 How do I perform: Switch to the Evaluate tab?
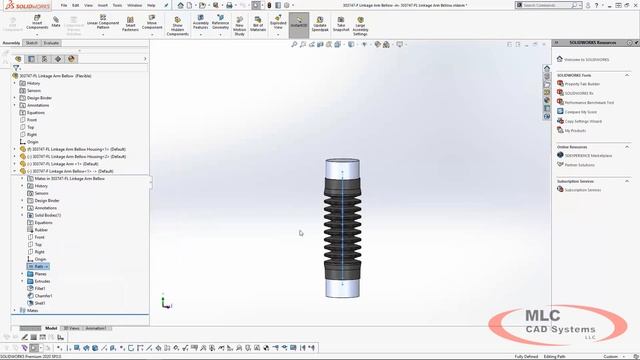click(x=51, y=43)
